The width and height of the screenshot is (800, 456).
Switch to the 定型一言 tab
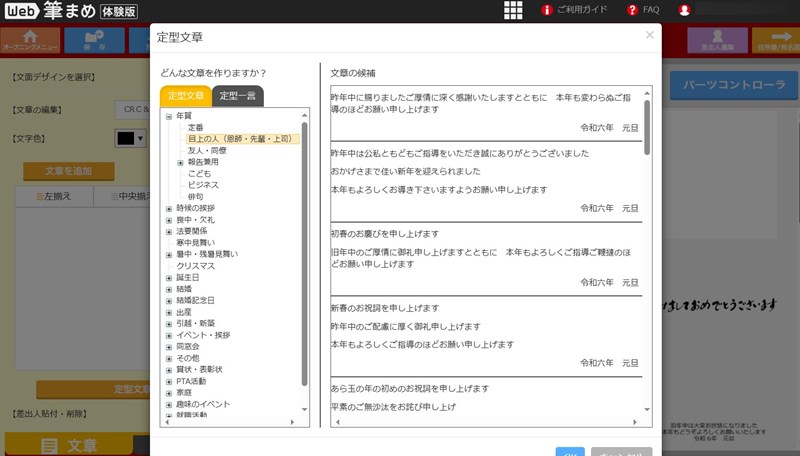tap(238, 96)
